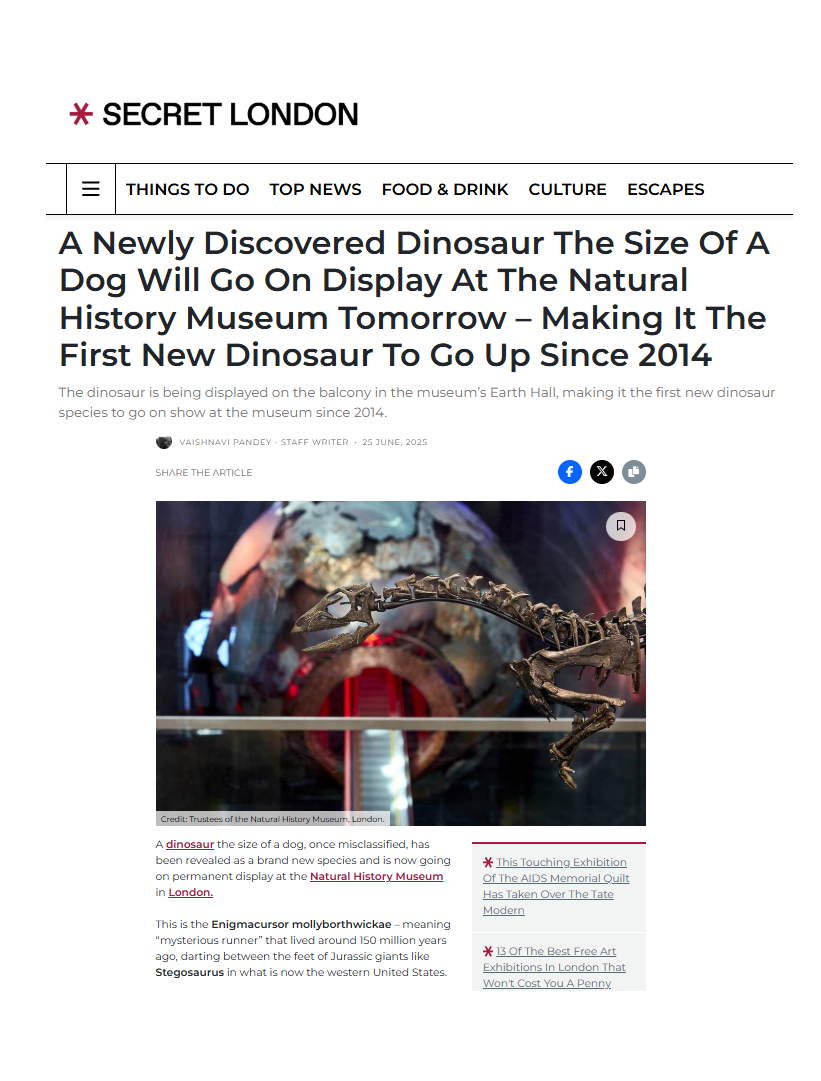The image size is (821, 1081).
Task: Share the article on Facebook
Action: point(569,472)
